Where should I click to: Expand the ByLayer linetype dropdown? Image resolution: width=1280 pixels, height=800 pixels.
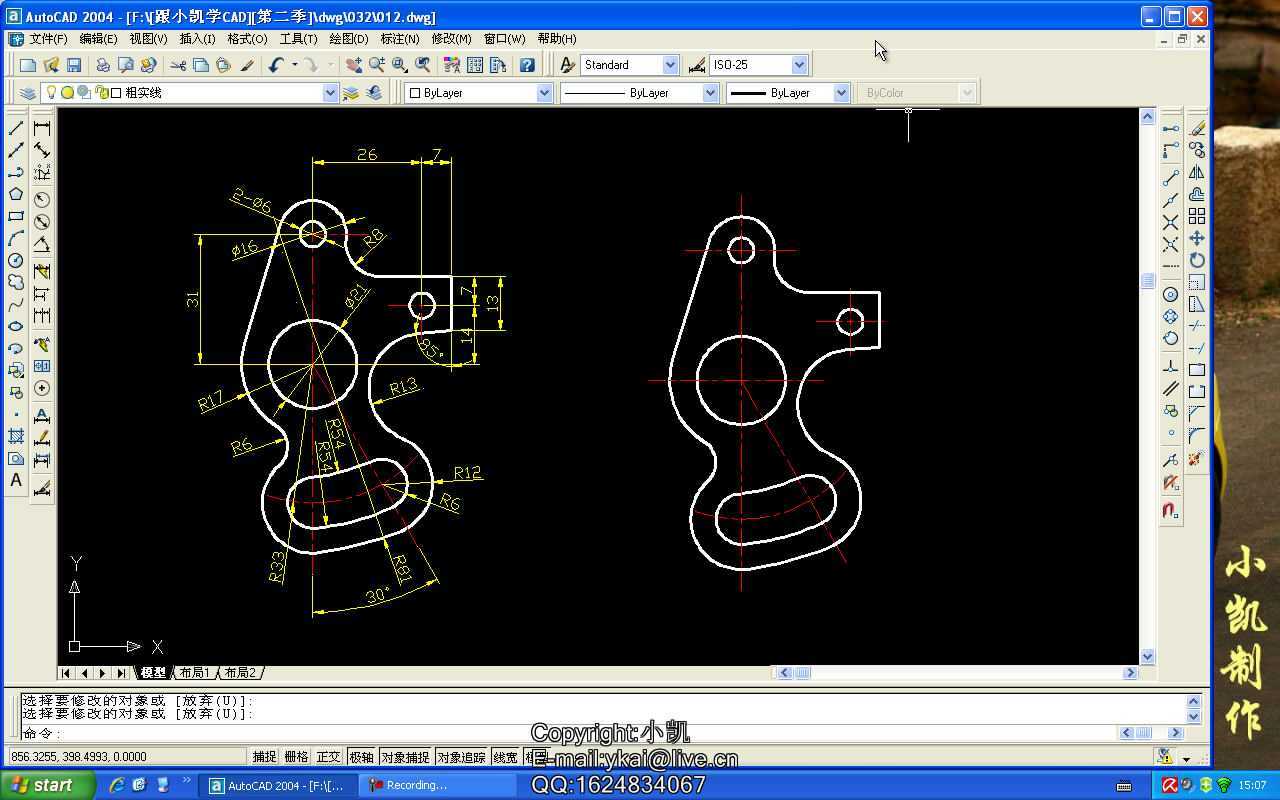(x=710, y=92)
